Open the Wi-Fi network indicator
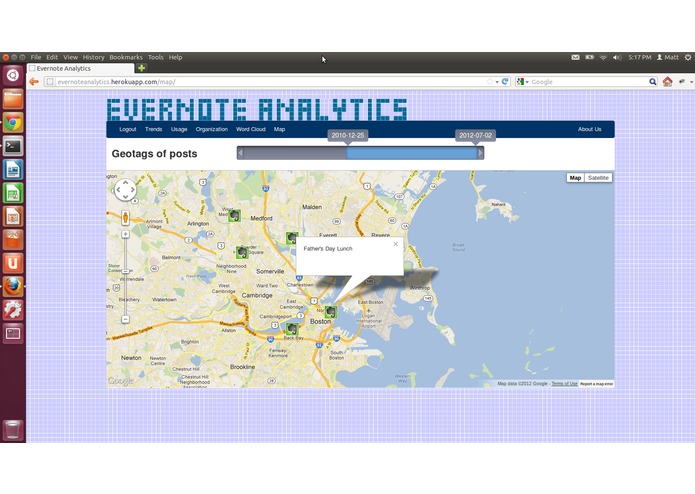This screenshot has width=695, height=494. pyautogui.click(x=603, y=57)
